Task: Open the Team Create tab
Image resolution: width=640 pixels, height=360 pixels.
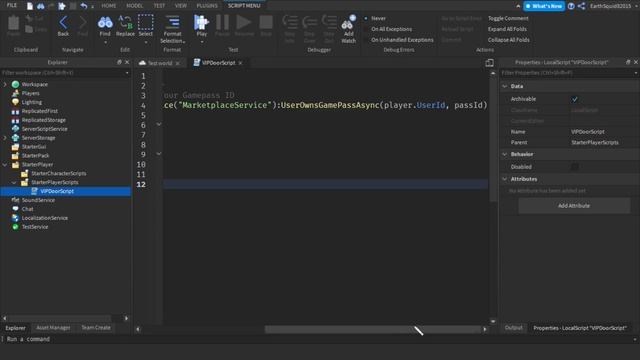Action: pos(96,328)
